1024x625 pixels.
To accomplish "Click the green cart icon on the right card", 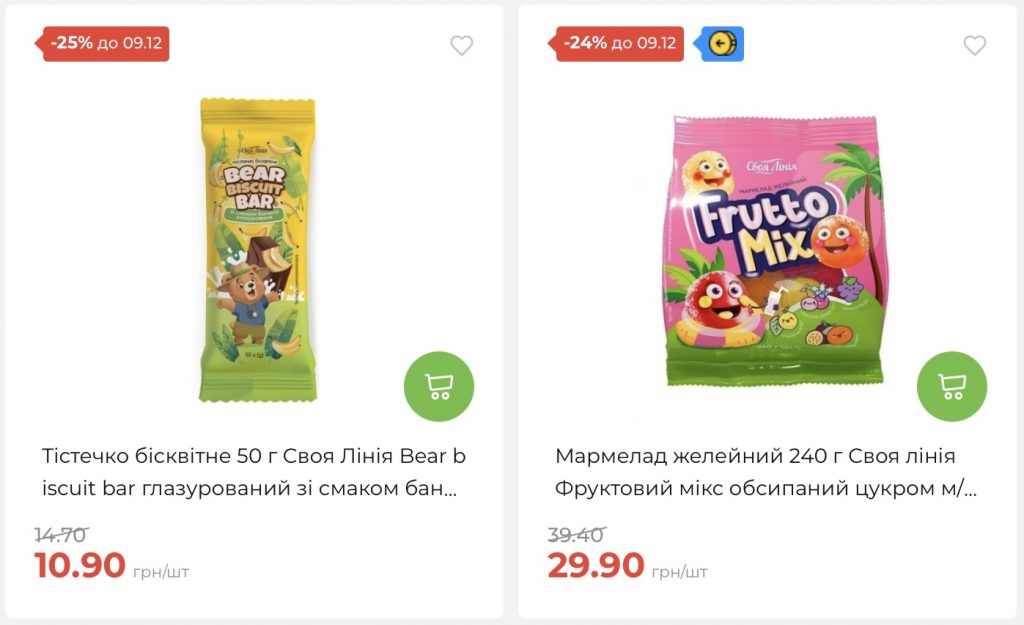I will (x=950, y=386).
